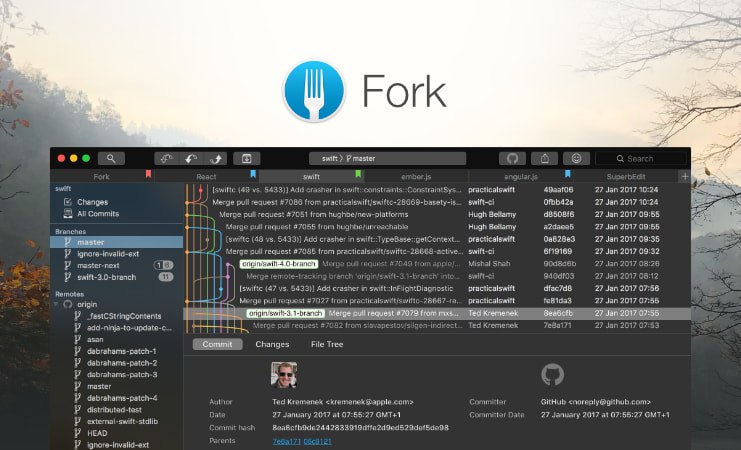Switch to the angular.js repository tab

click(x=521, y=176)
